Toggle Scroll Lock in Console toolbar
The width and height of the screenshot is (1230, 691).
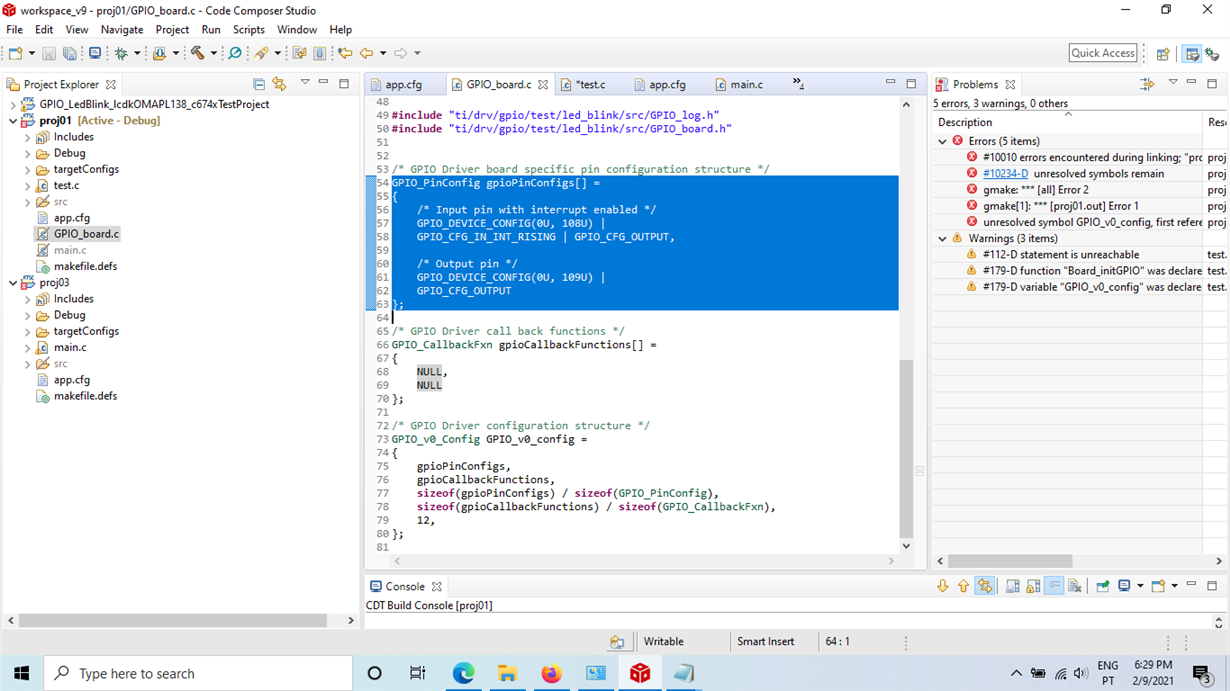[x=1033, y=586]
